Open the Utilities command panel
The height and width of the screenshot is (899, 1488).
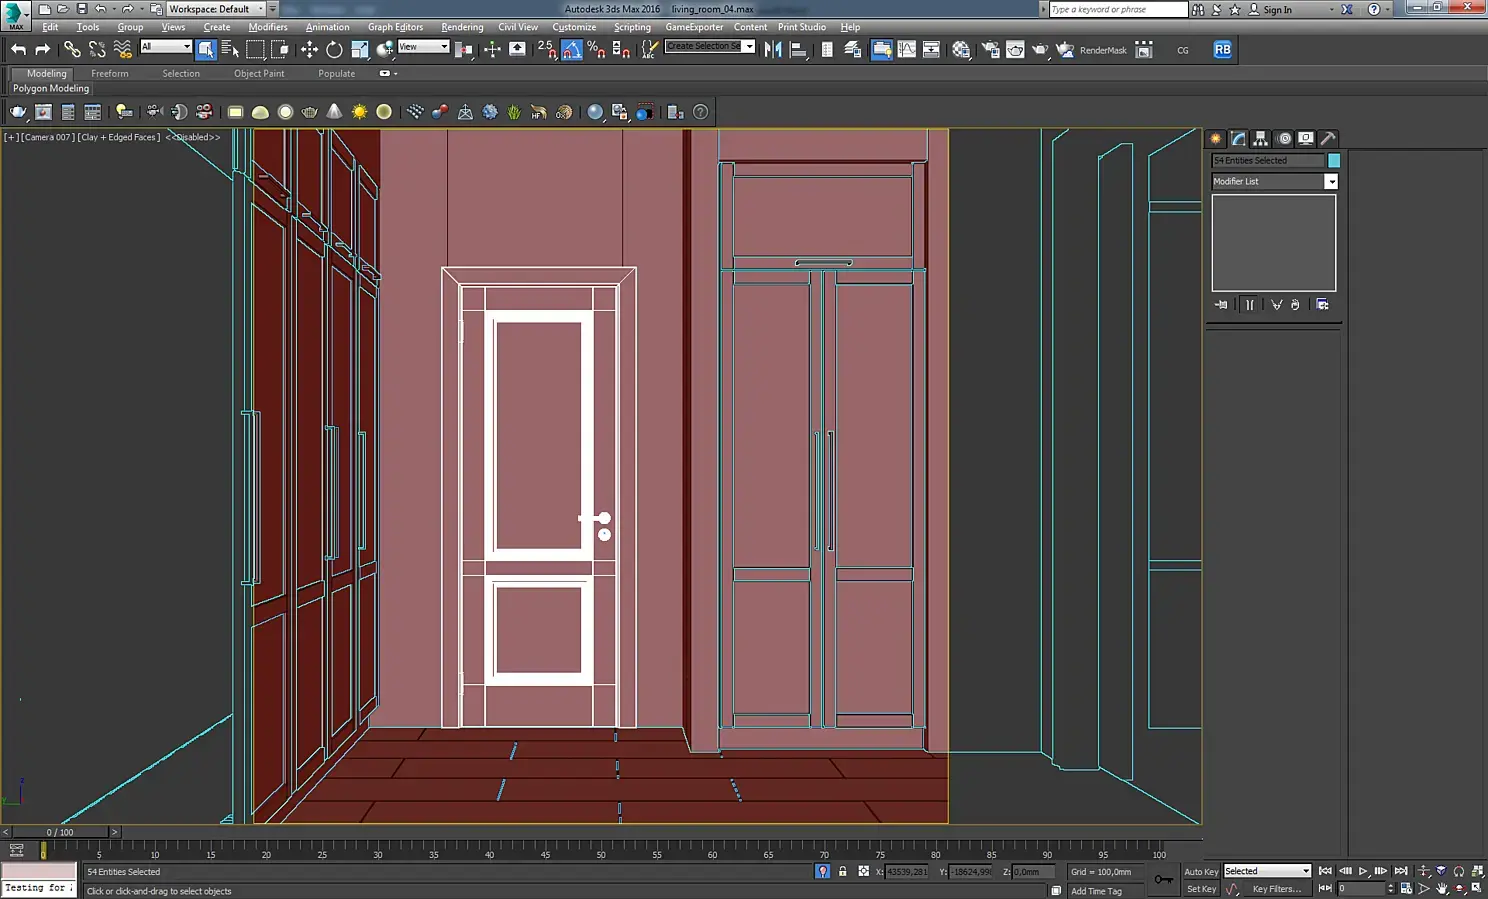click(x=1328, y=139)
